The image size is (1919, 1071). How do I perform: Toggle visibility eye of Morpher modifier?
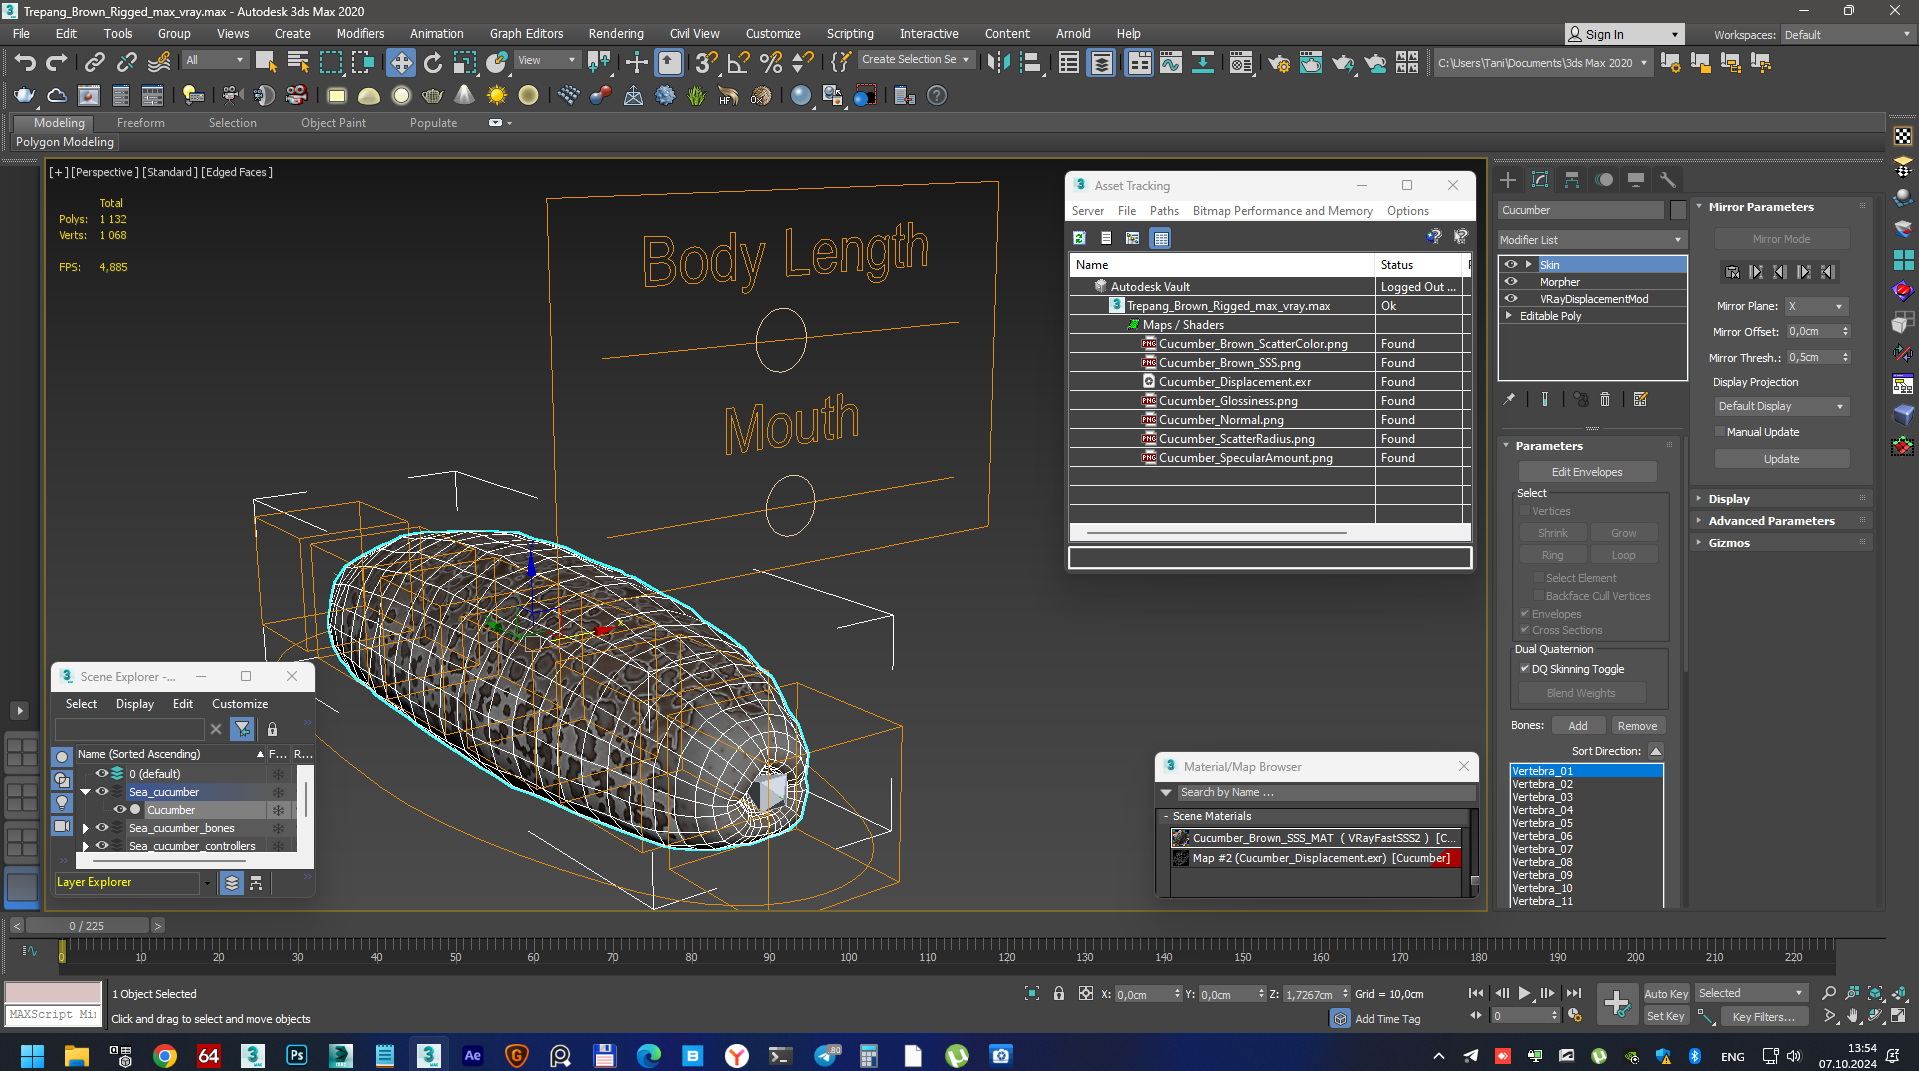pyautogui.click(x=1511, y=282)
